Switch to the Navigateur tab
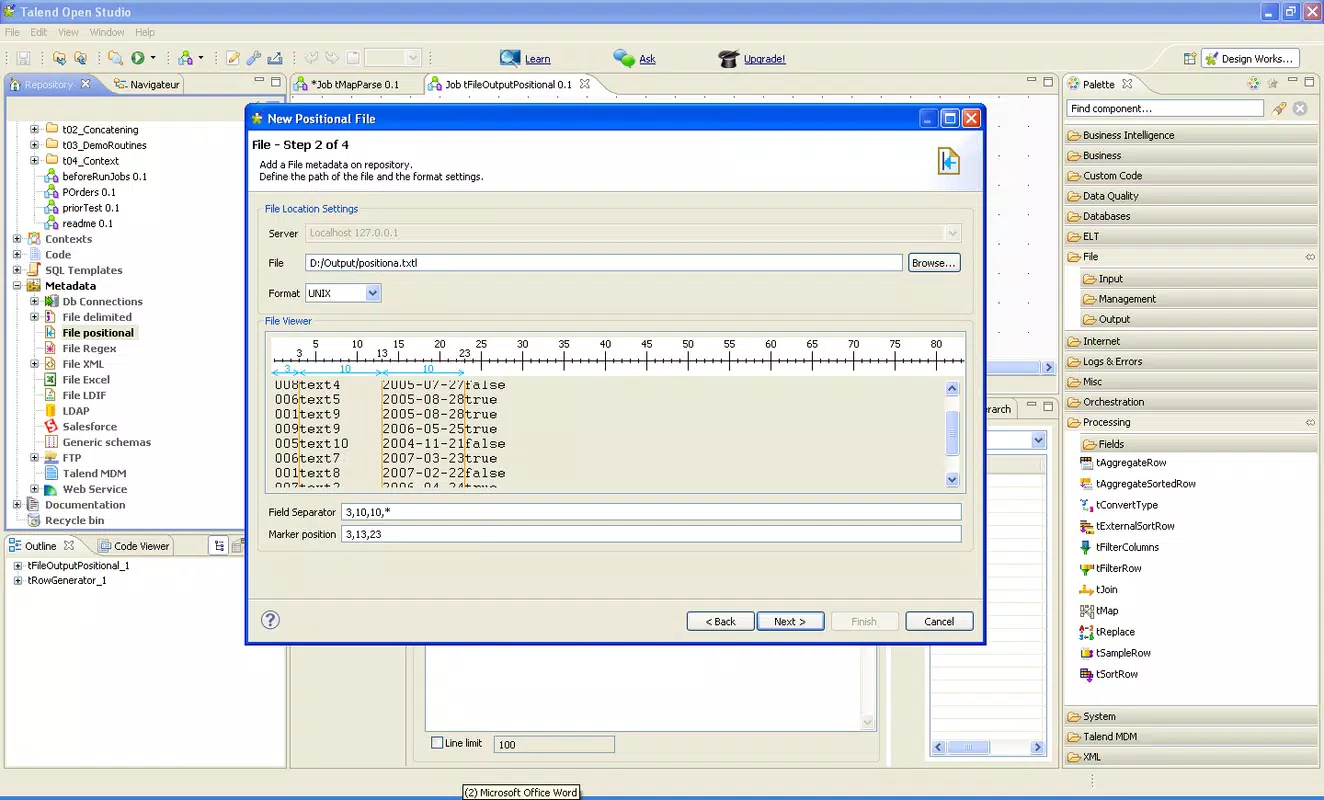 coord(147,84)
